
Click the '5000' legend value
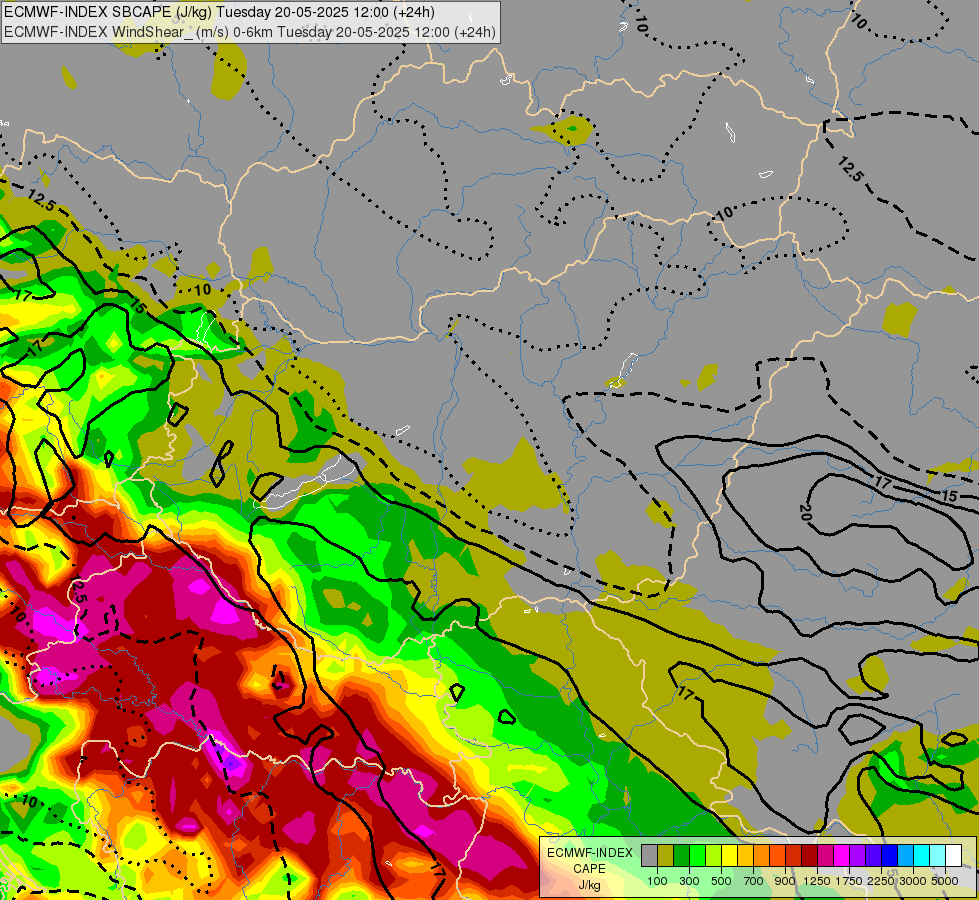point(945,881)
